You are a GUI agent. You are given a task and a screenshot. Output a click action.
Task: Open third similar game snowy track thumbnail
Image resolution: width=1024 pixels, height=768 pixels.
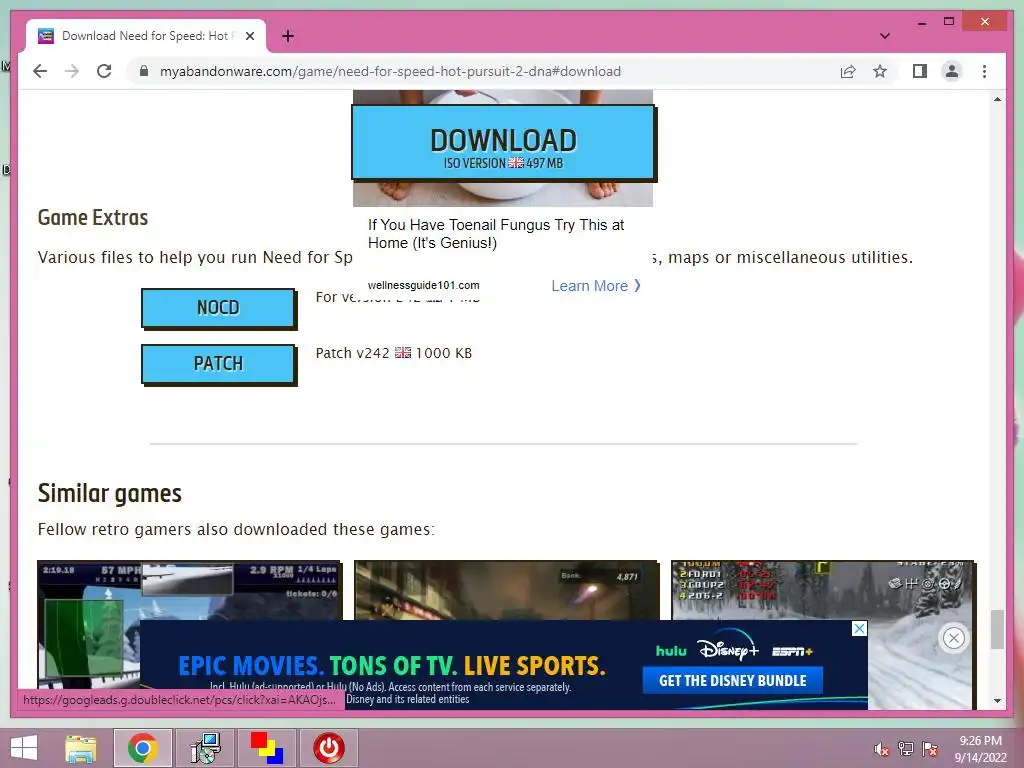pos(823,590)
